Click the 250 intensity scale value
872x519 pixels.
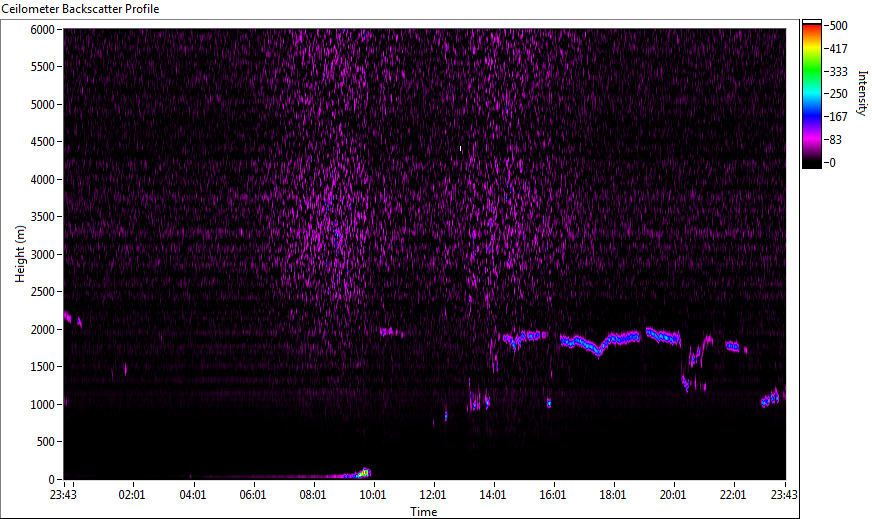[838, 94]
